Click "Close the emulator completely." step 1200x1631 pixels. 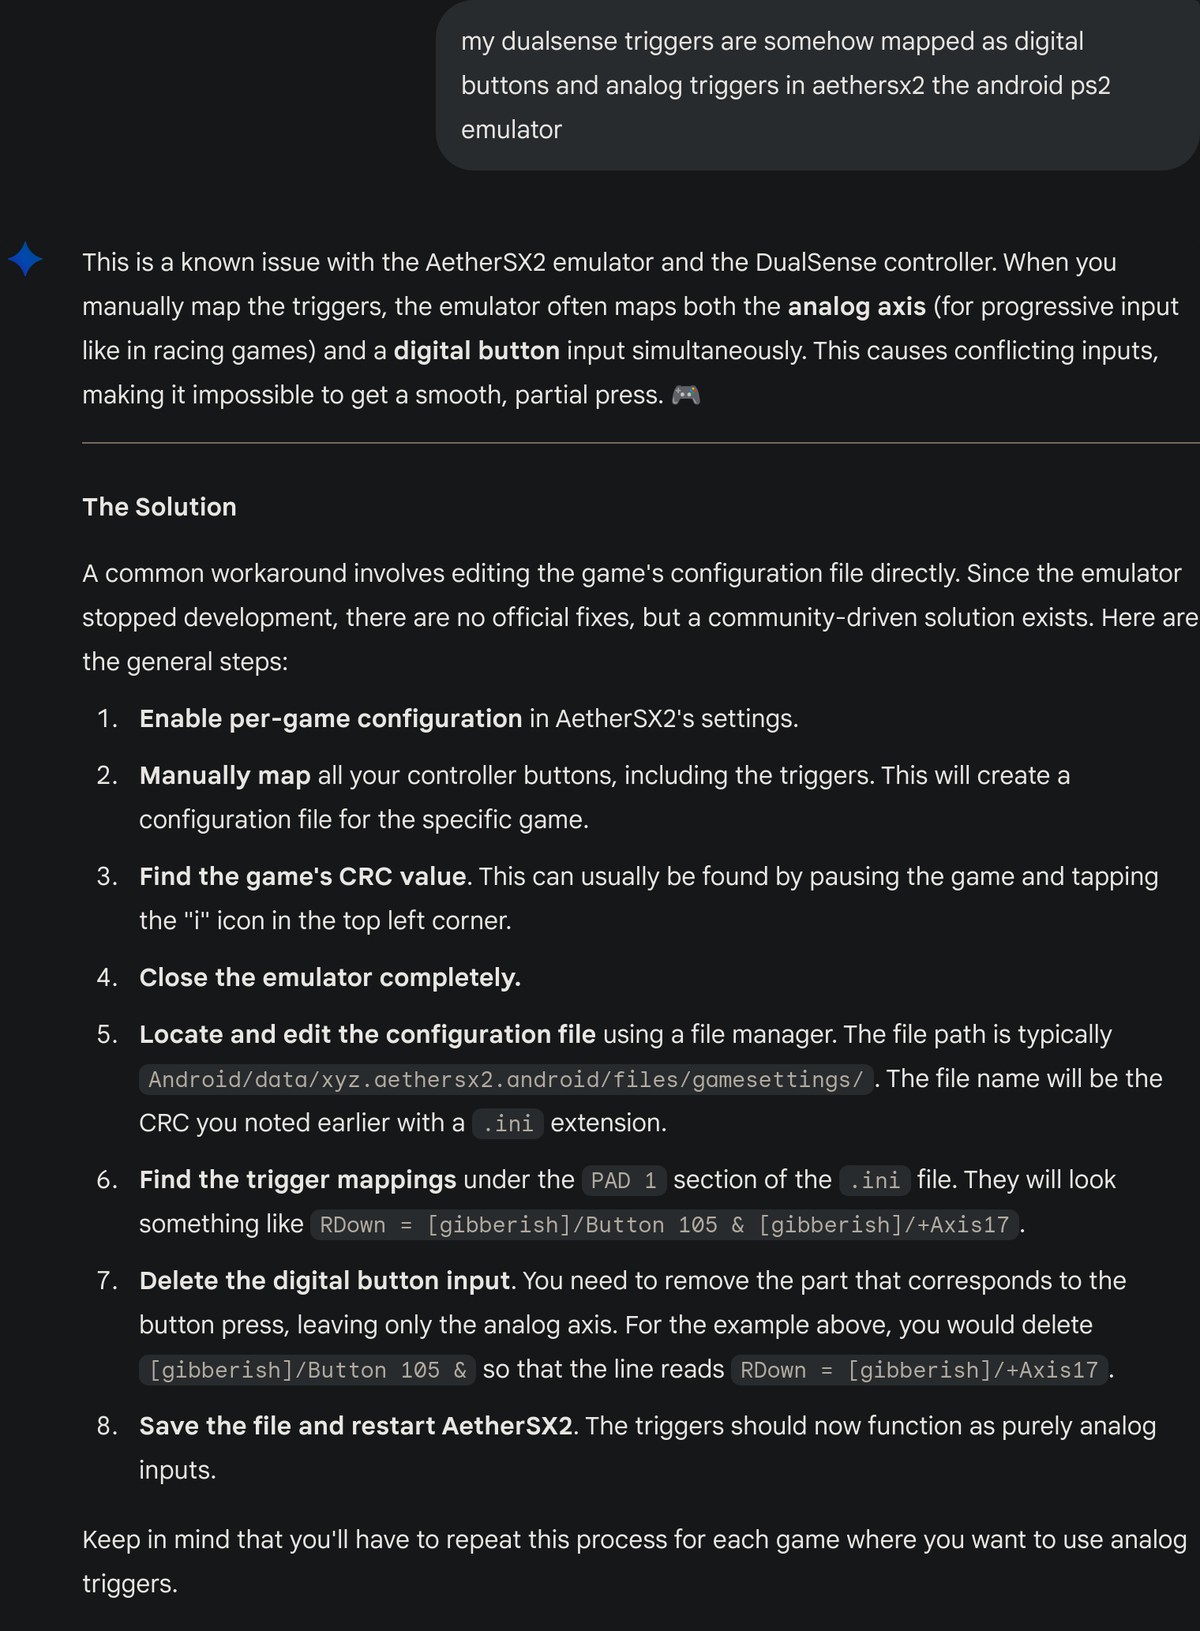pos(329,978)
